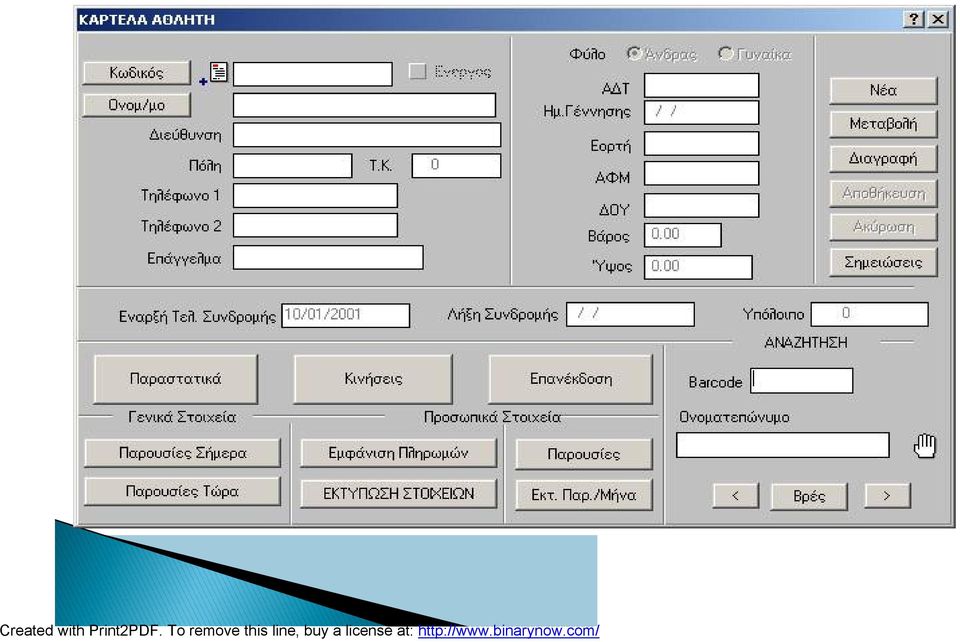Click the ΔΟΥ field
960x642 pixels.
pos(702,206)
